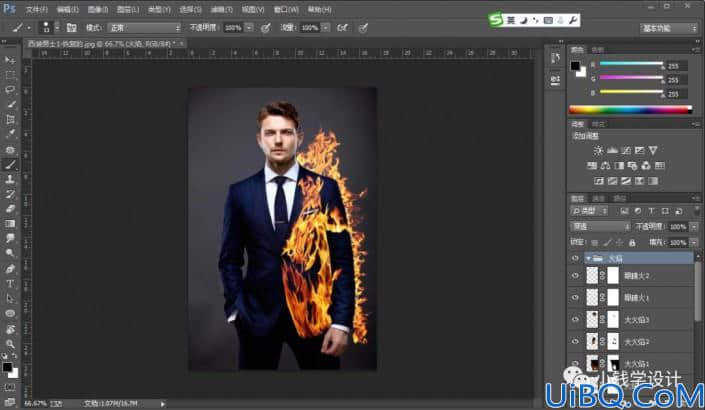The width and height of the screenshot is (705, 410).
Task: Hide the 火焰 group
Action: [x=575, y=258]
